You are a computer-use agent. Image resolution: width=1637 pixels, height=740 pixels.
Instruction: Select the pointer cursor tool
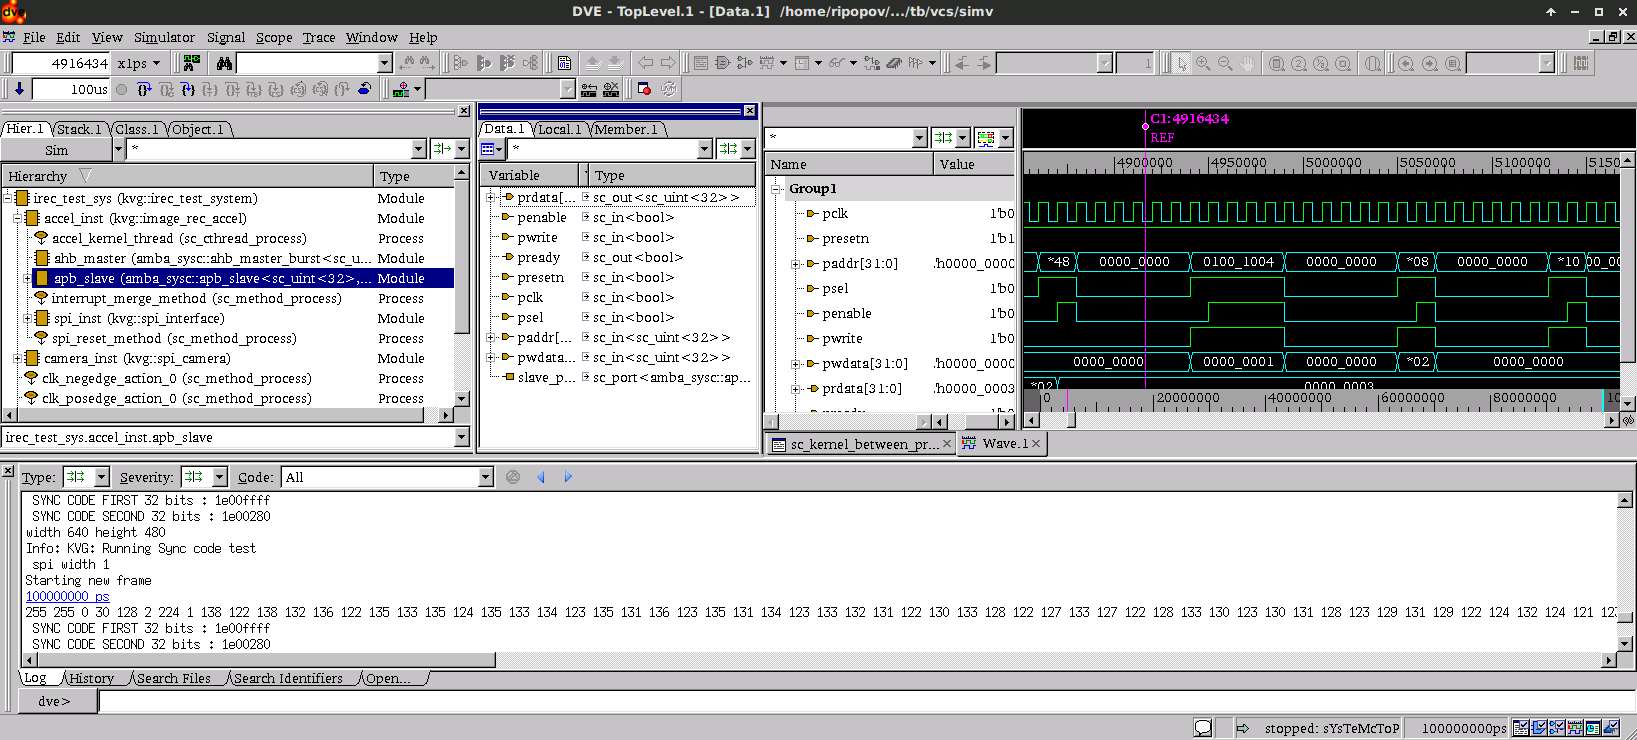1181,63
